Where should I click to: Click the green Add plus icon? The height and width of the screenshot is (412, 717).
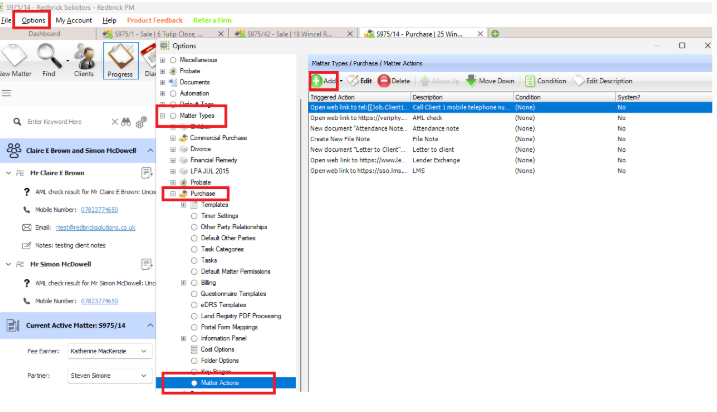[x=316, y=81]
